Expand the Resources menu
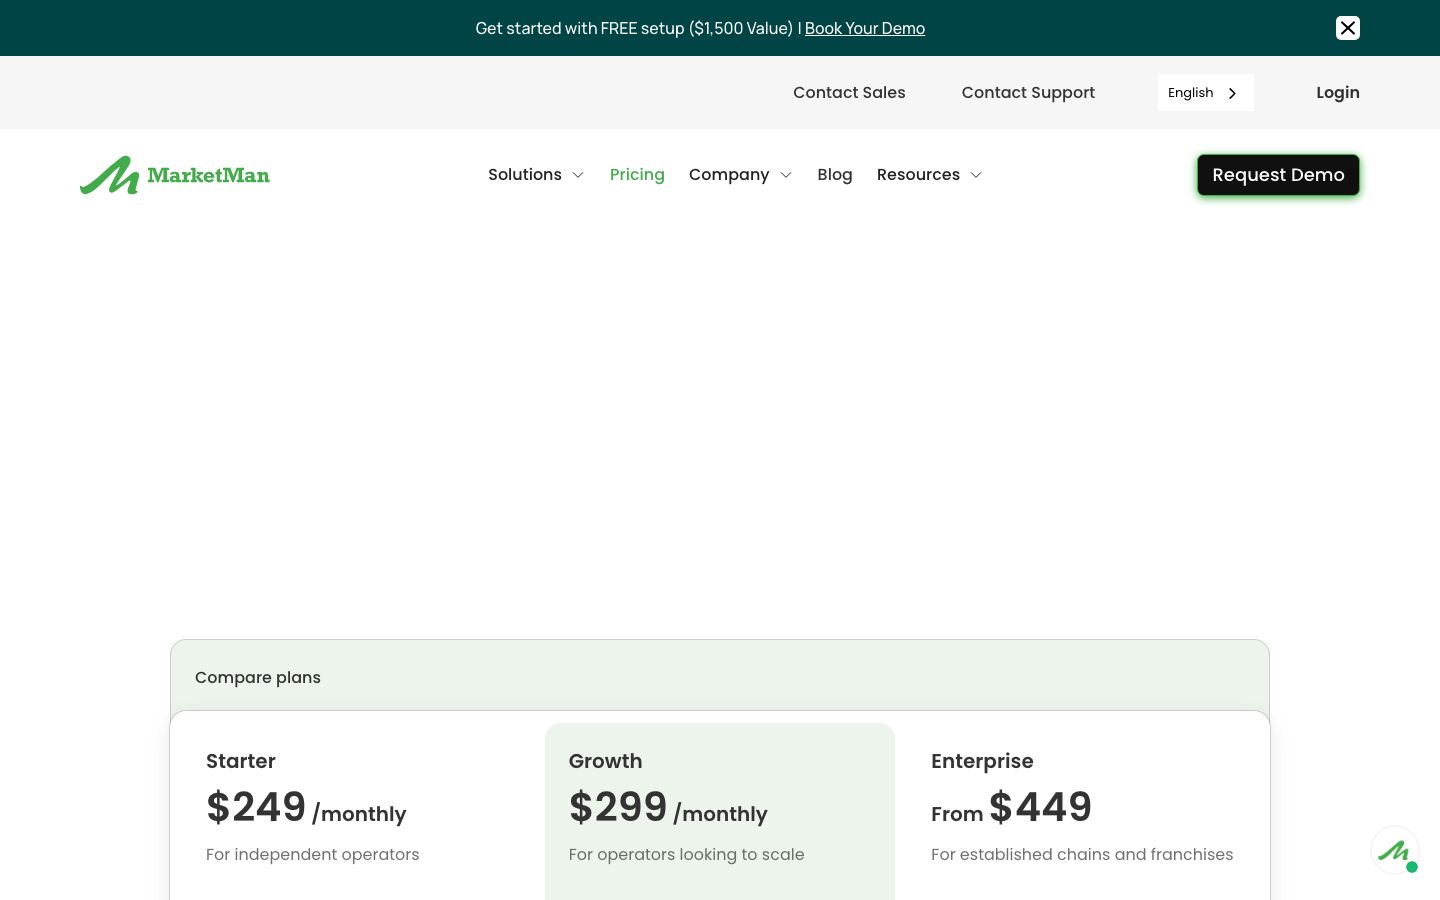 (x=930, y=175)
